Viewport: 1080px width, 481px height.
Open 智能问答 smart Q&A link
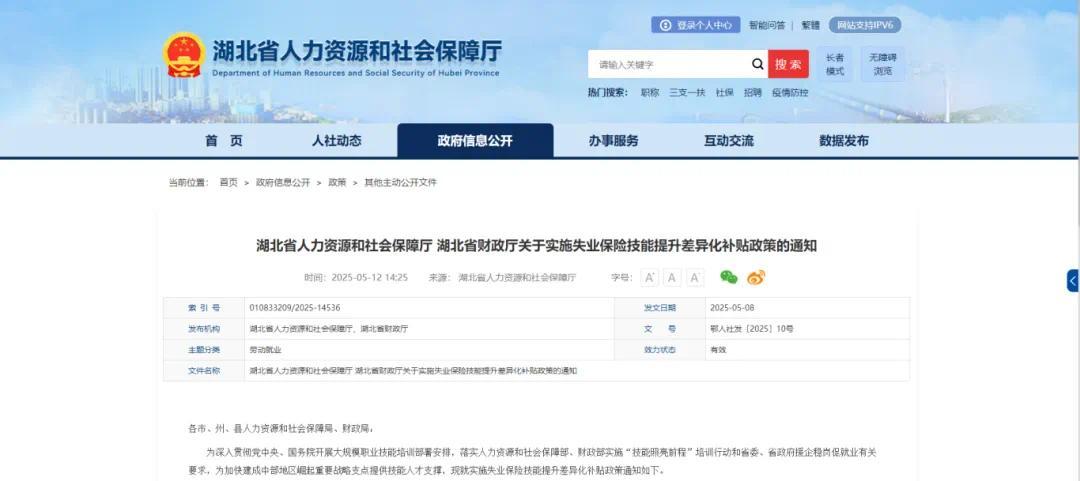tap(767, 25)
